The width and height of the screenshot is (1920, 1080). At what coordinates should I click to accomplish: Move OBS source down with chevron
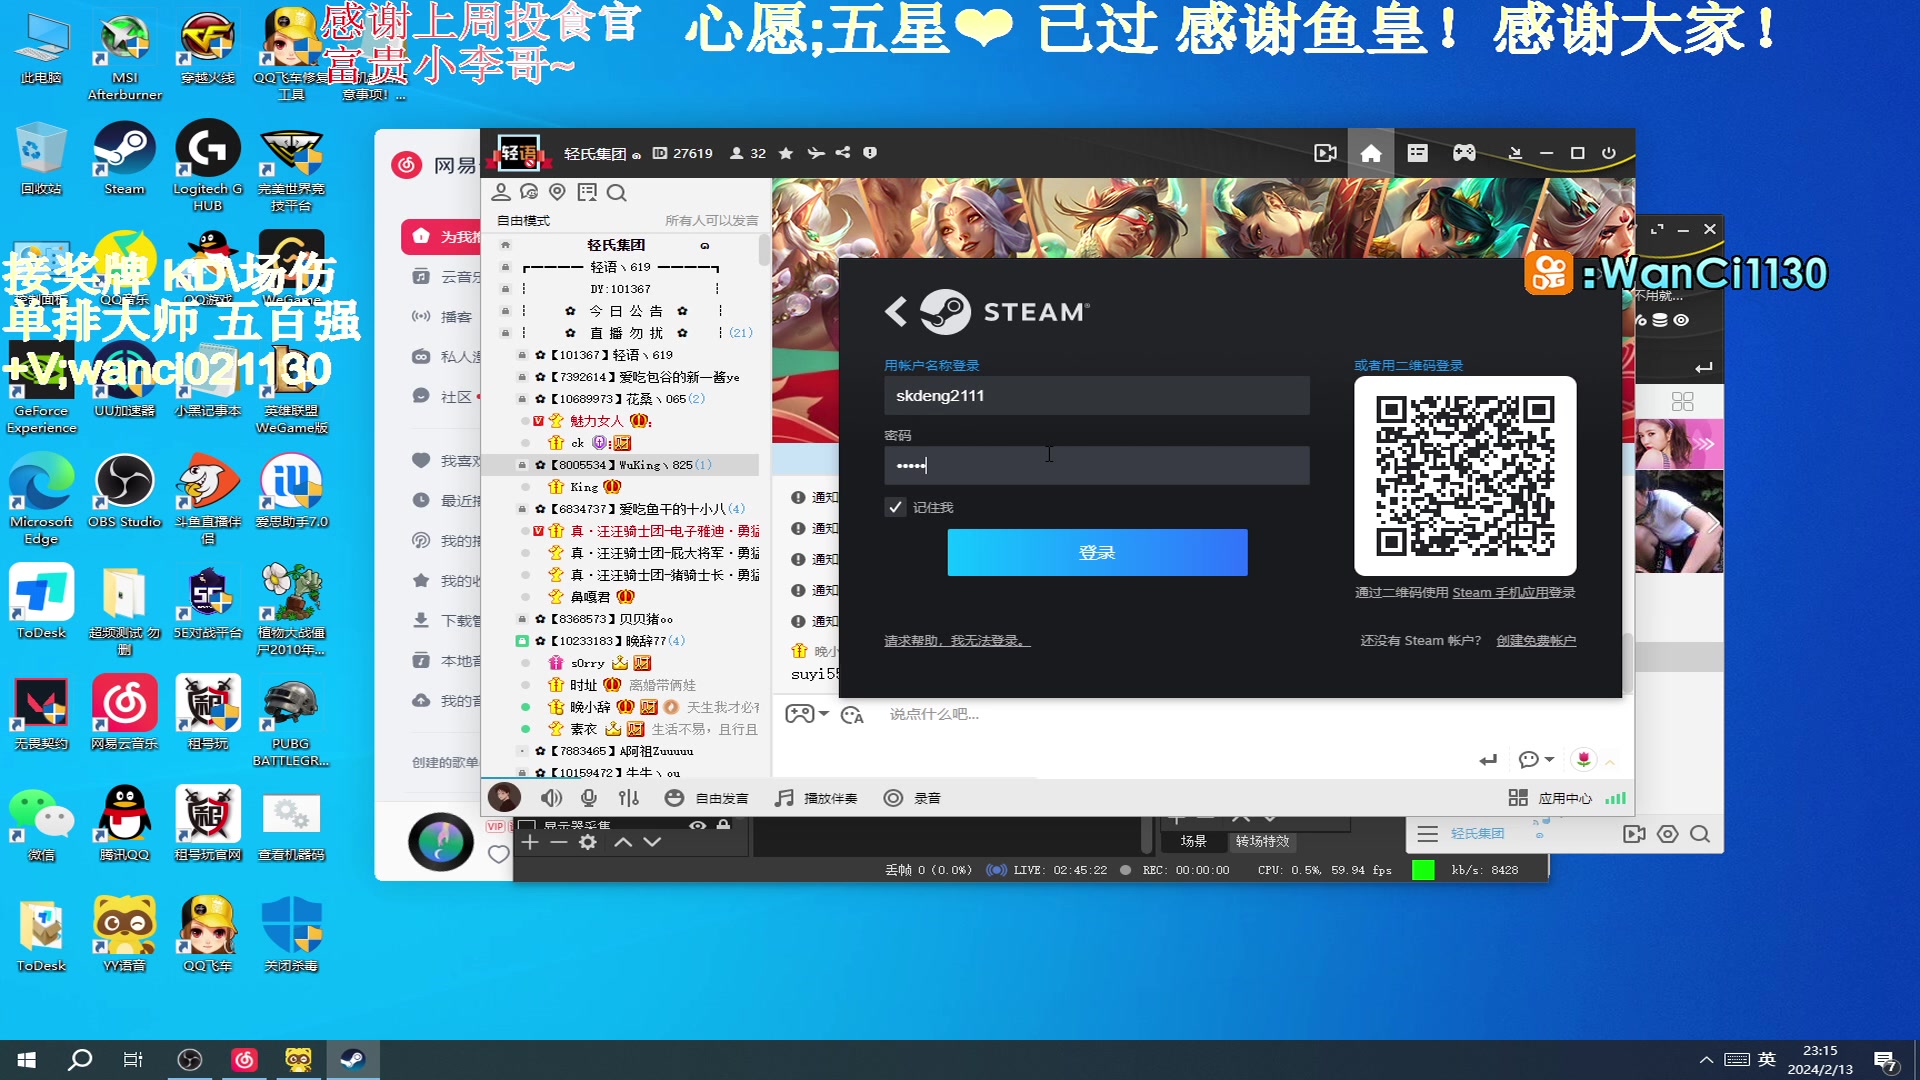point(652,842)
